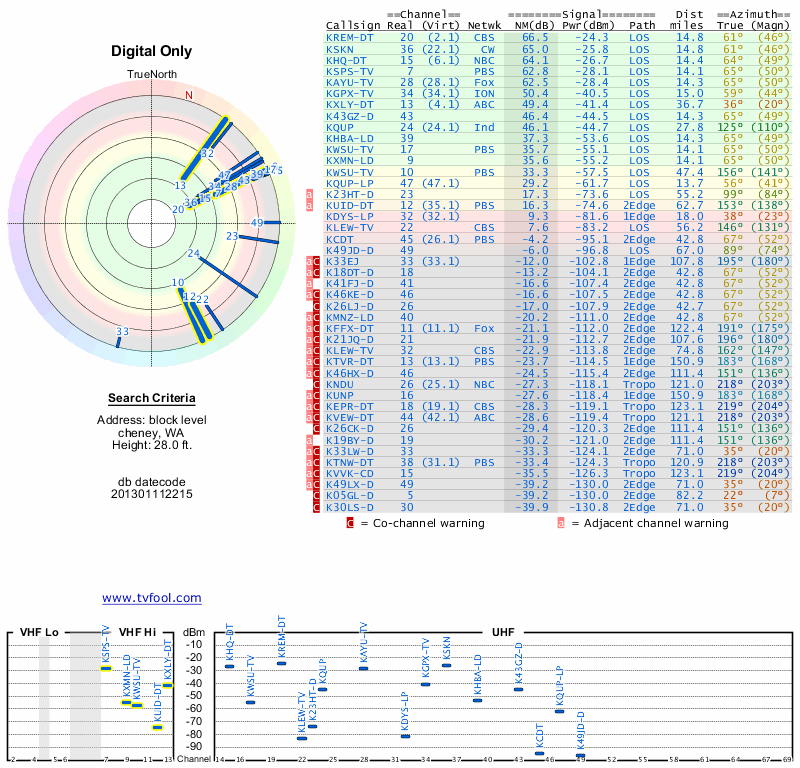Screen dimensions: 800x768
Task: Click the KCDT callsign
Action: coord(339,239)
